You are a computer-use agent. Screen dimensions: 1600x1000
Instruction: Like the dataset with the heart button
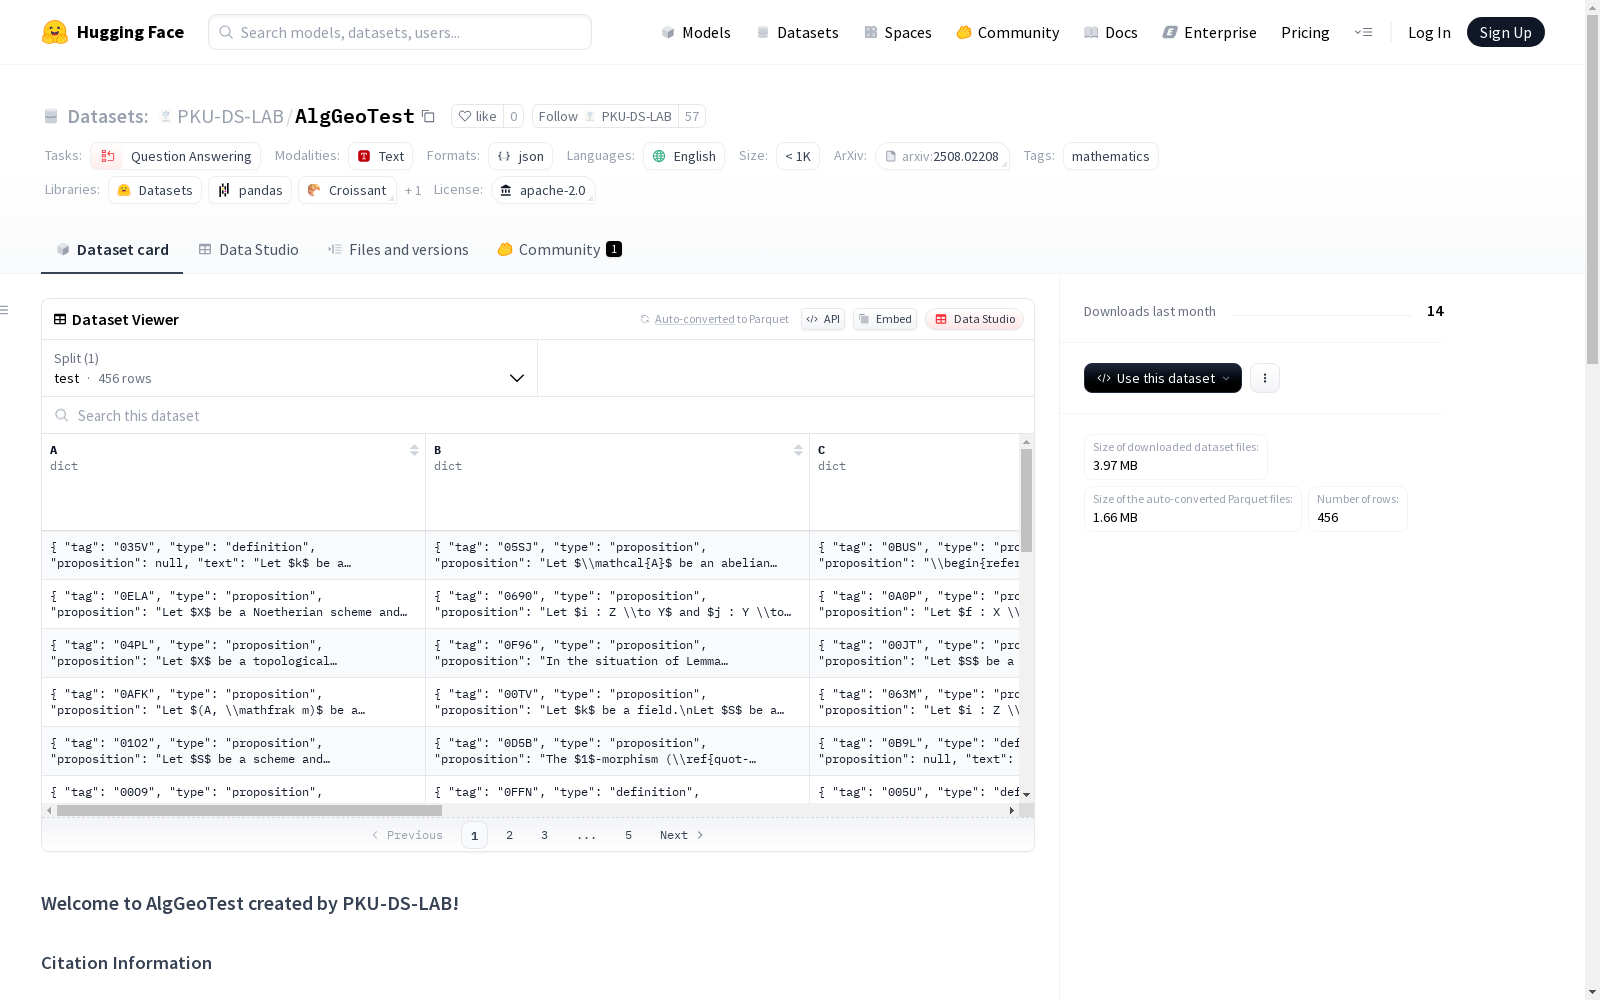point(477,116)
